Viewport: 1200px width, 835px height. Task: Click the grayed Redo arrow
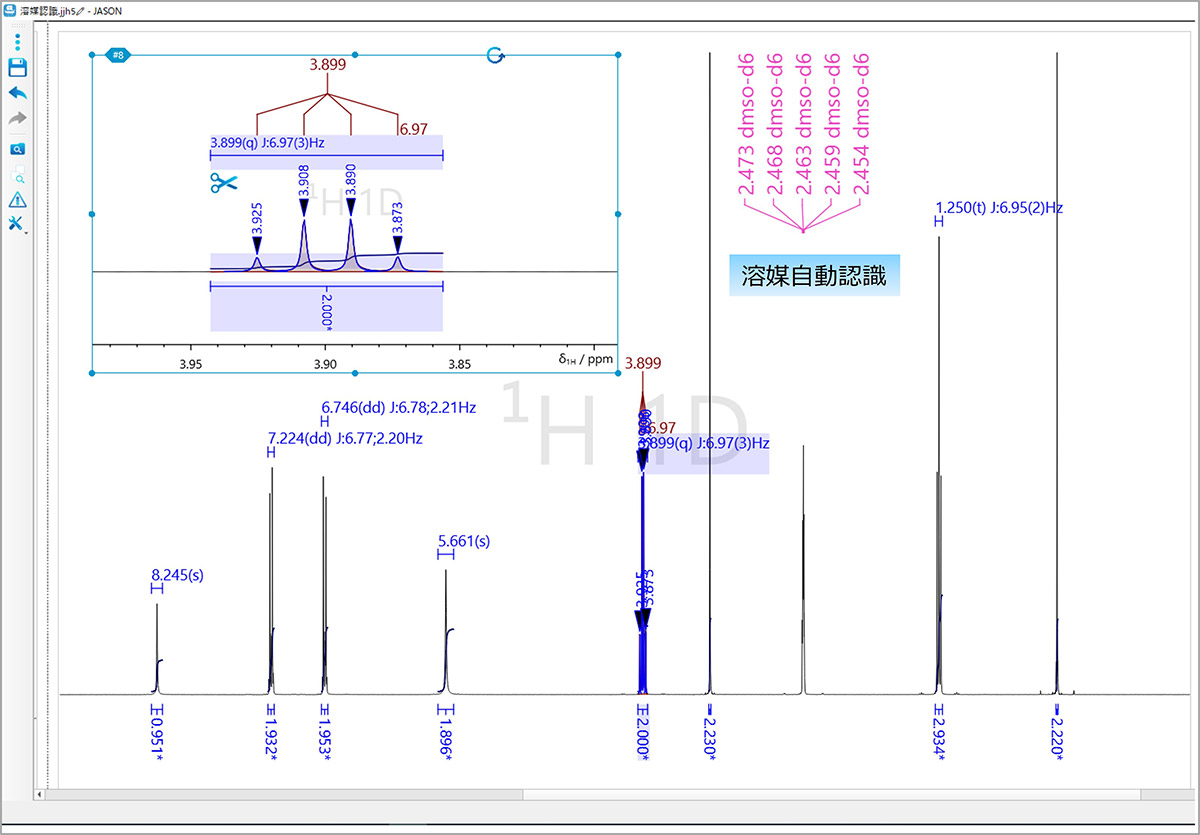point(17,119)
